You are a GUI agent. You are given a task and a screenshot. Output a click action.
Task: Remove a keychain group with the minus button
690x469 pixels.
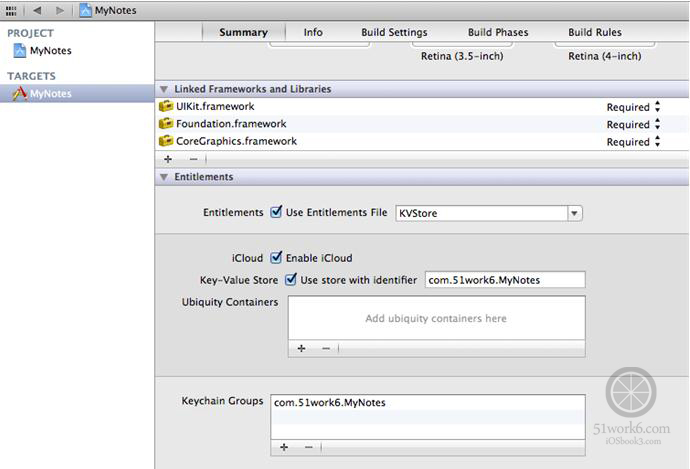[x=309, y=447]
